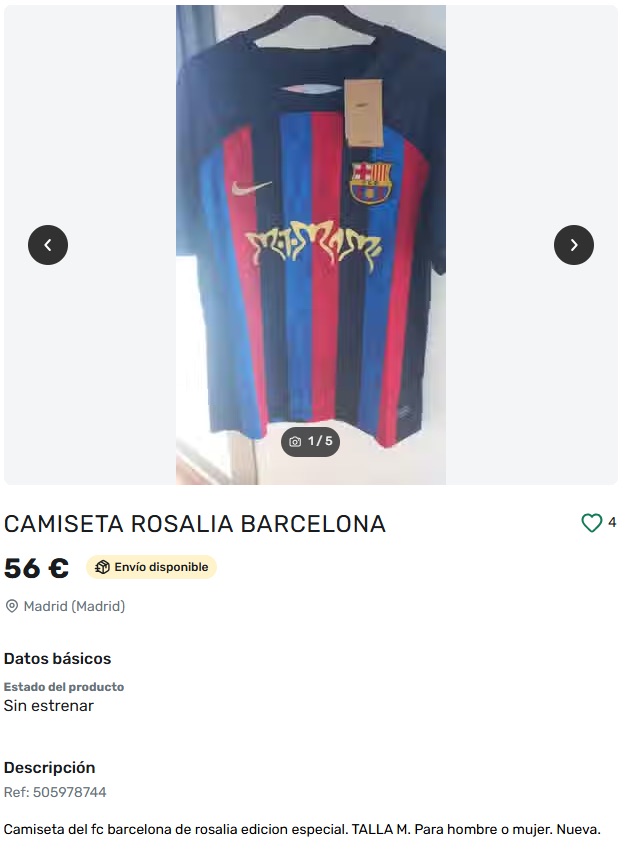Show the previous product photo
Screen dimensions: 625x850
pos(48,245)
